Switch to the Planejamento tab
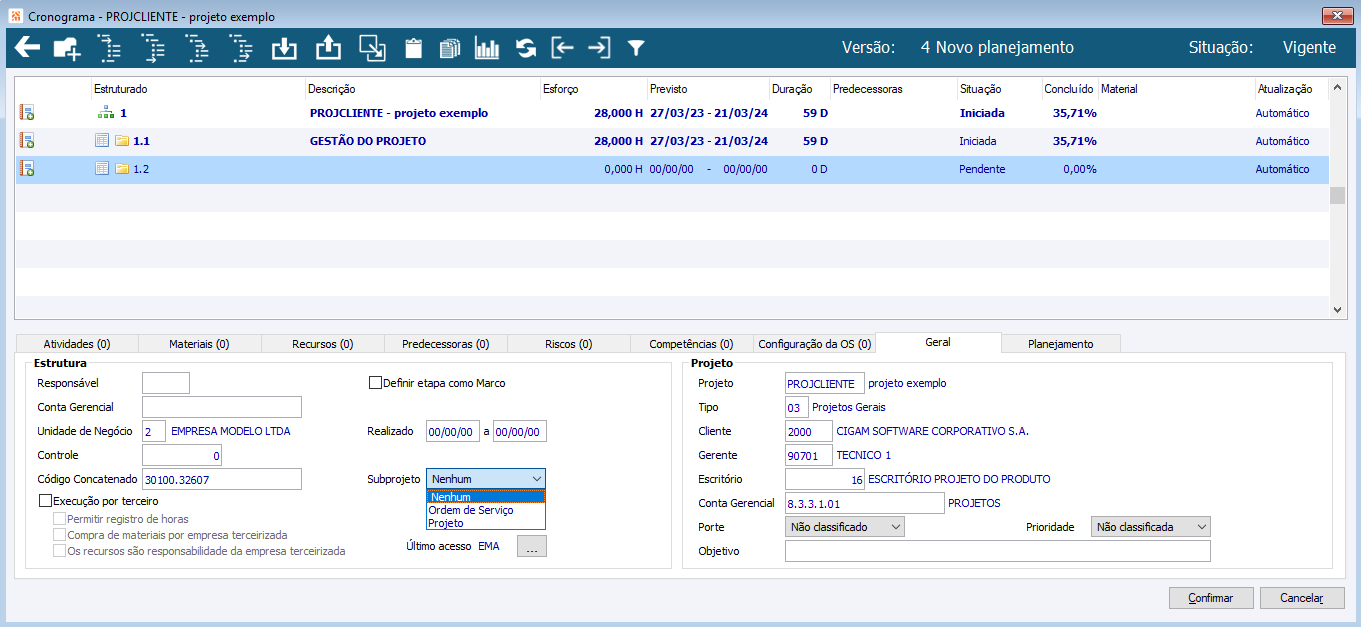1361x627 pixels. pos(1061,344)
